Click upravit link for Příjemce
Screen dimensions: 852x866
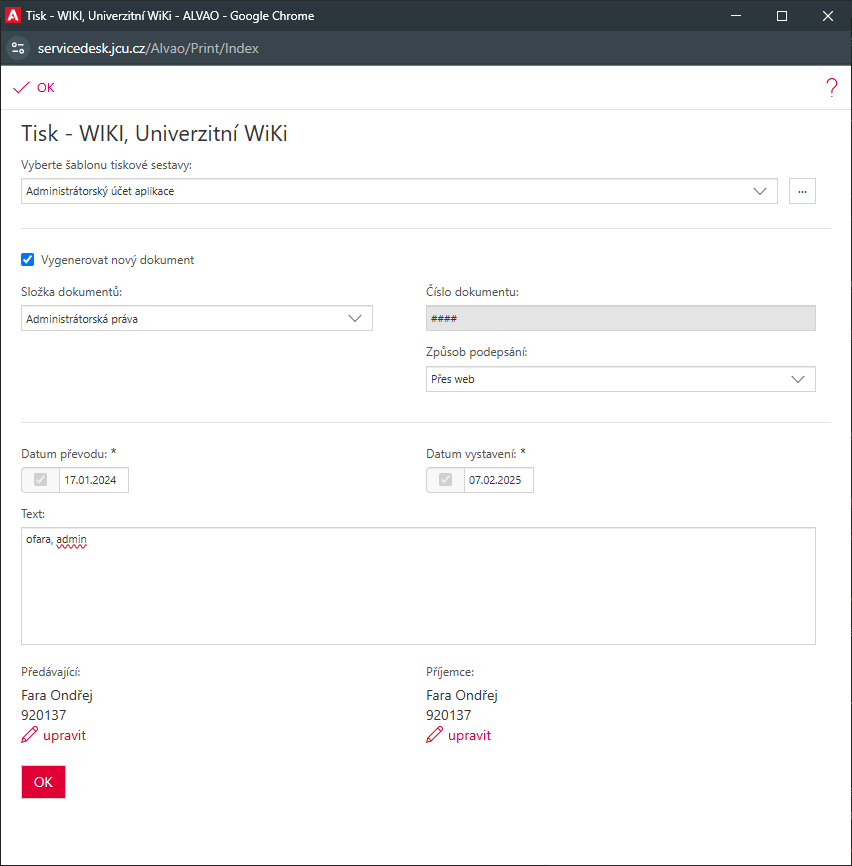tap(469, 736)
